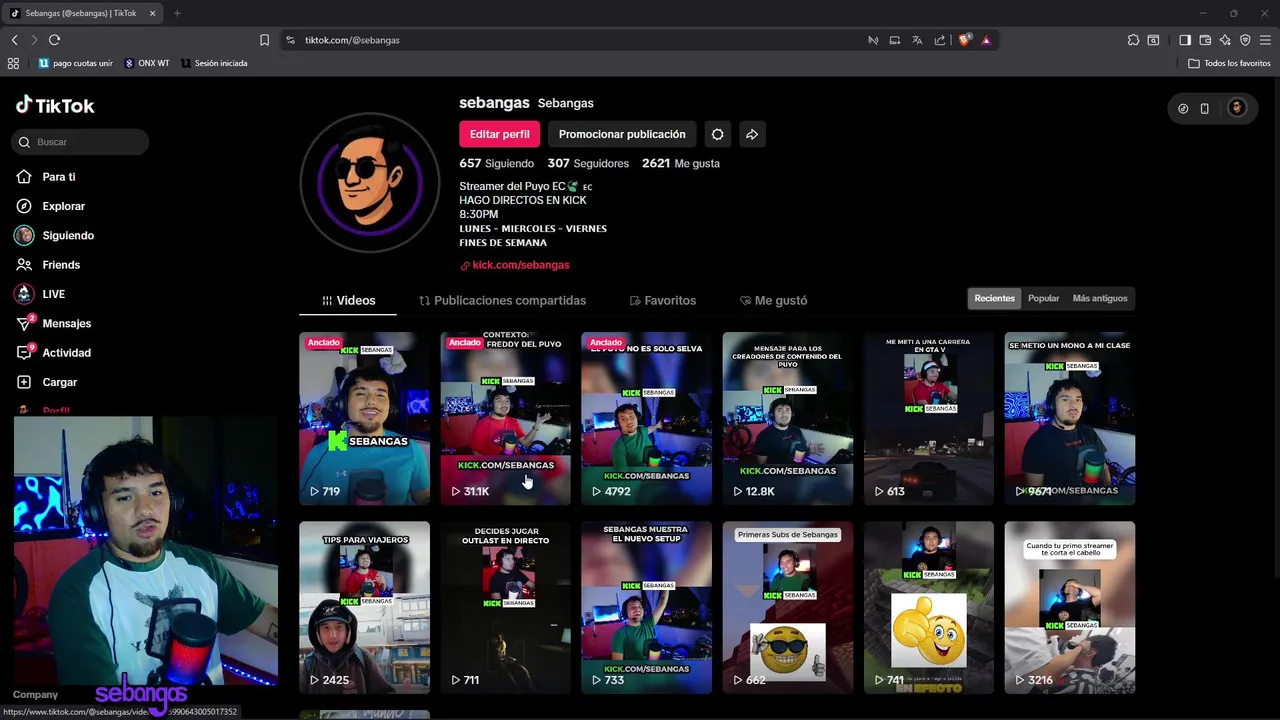
Task: Open kick.com/sebangas bio link
Action: pos(515,265)
